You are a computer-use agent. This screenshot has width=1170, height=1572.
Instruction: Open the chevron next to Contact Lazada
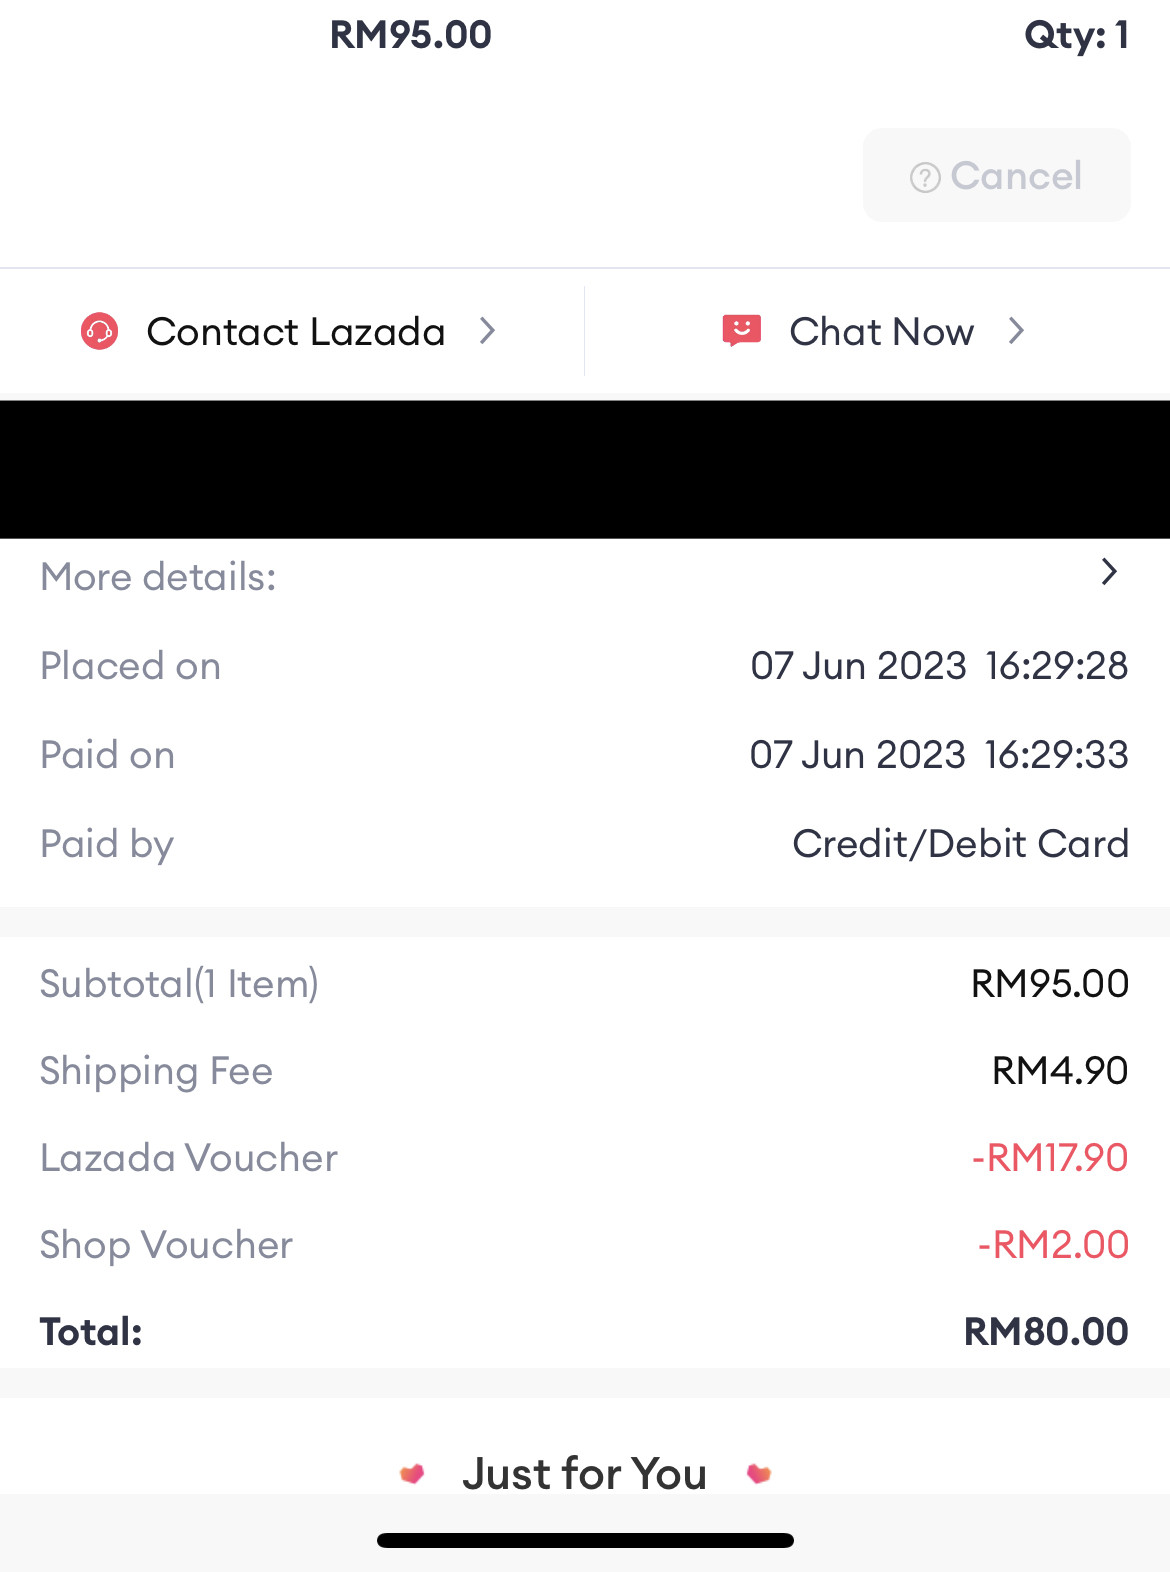(487, 331)
